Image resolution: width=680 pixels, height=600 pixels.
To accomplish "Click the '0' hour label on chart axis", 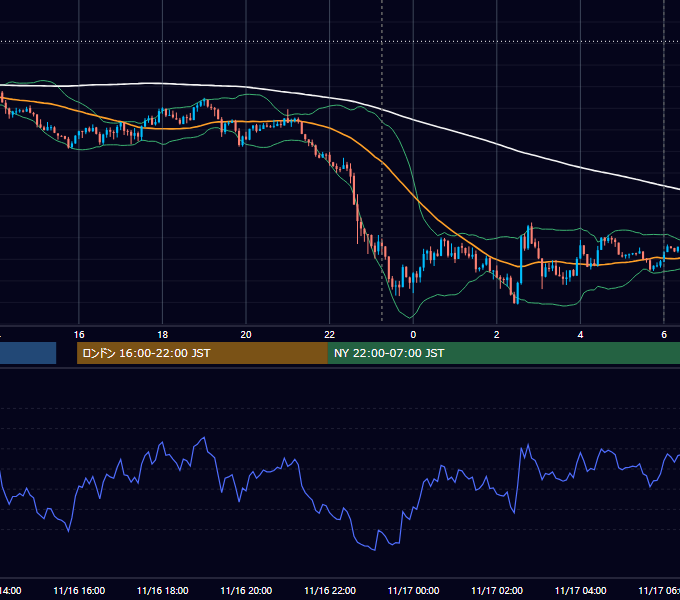I will (413, 335).
